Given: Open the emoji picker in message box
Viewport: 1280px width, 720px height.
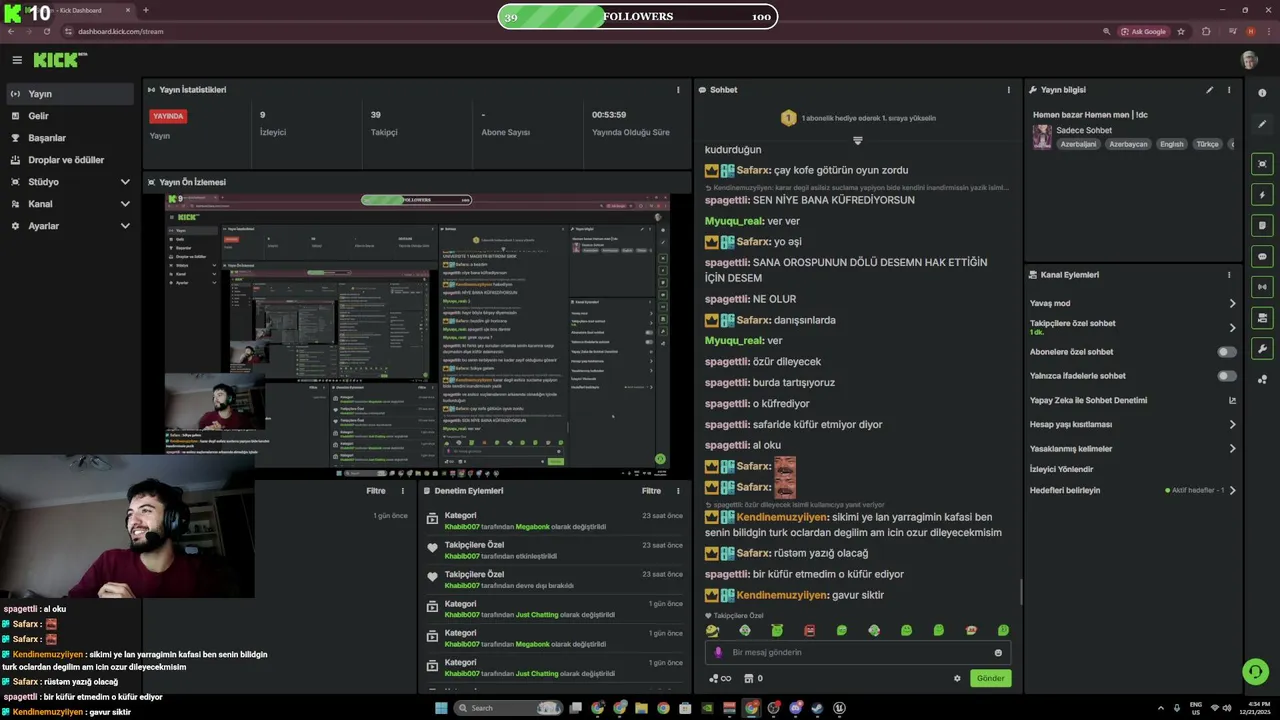Looking at the screenshot, I should coord(998,653).
